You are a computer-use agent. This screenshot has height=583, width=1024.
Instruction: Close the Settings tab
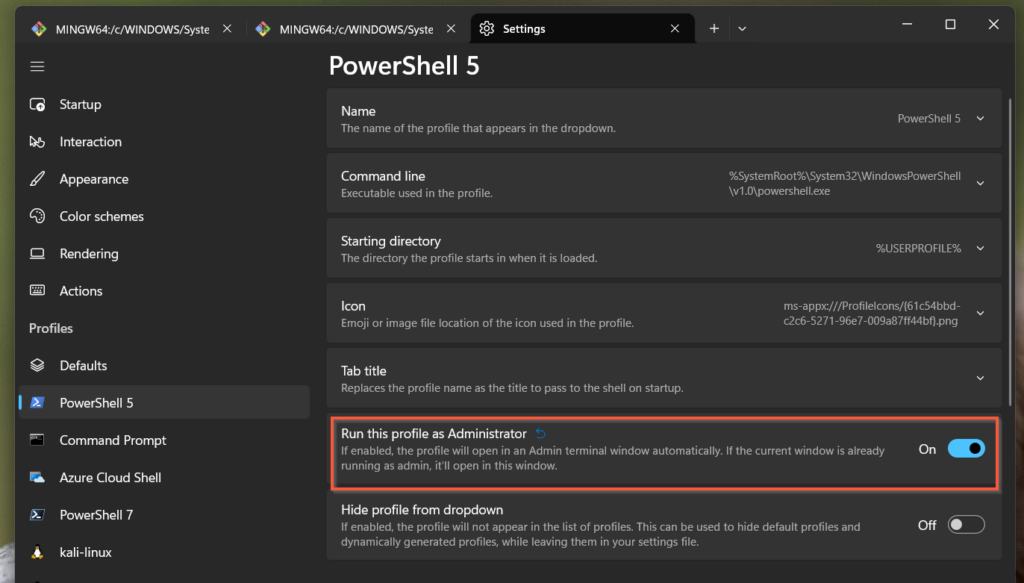coord(675,29)
